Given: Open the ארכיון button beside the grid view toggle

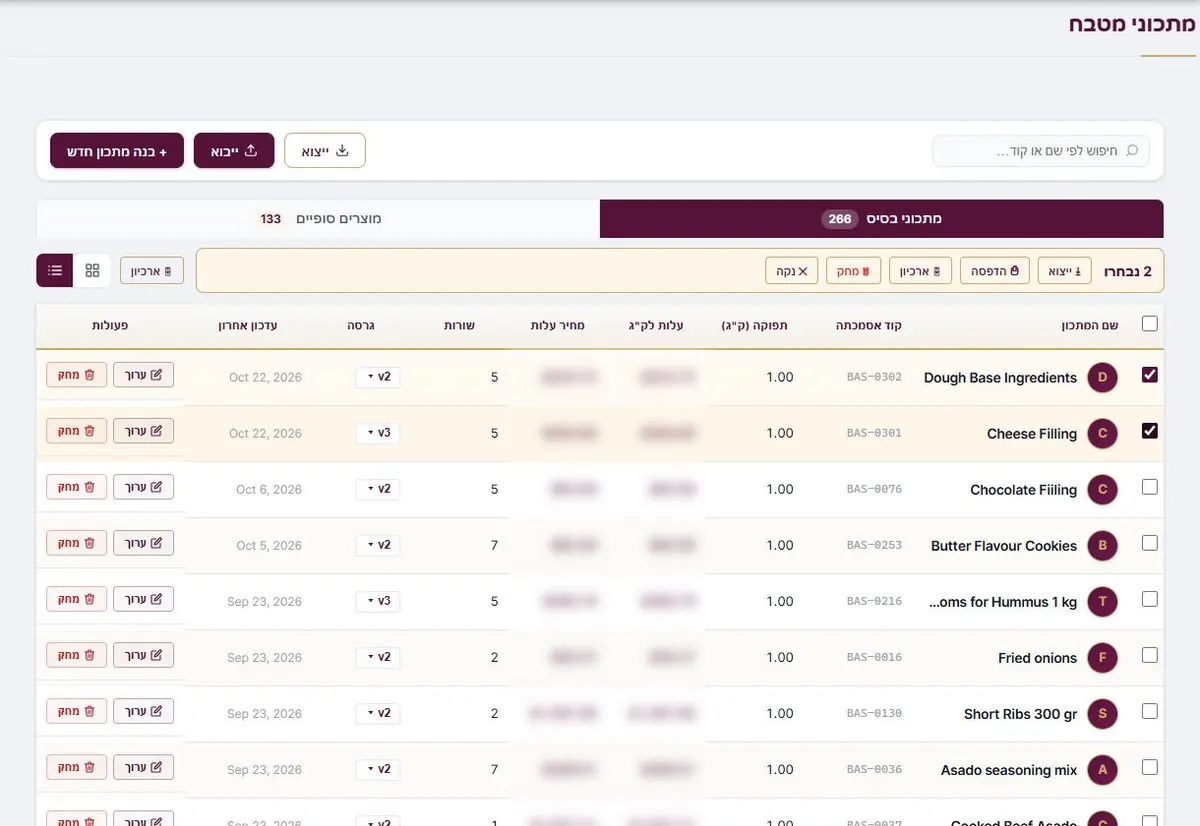Looking at the screenshot, I should pyautogui.click(x=152, y=271).
